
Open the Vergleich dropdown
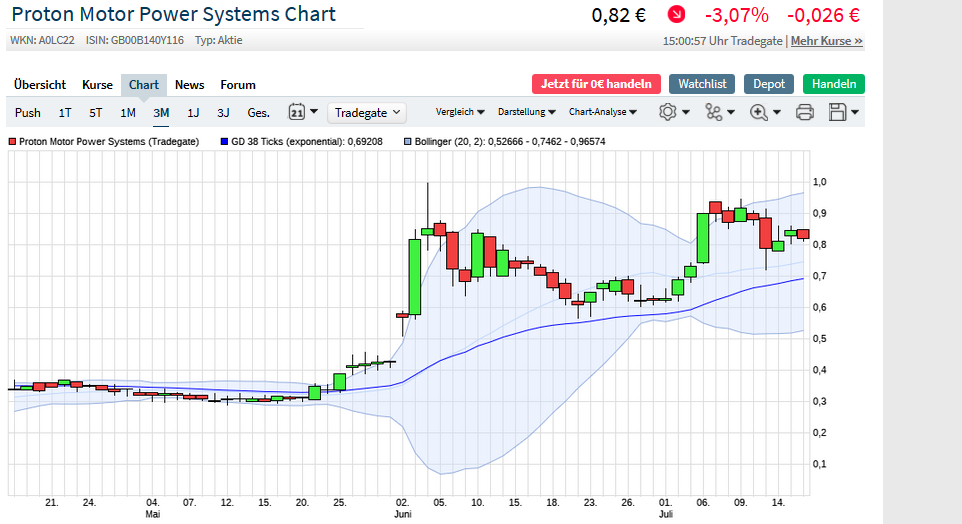tap(460, 112)
